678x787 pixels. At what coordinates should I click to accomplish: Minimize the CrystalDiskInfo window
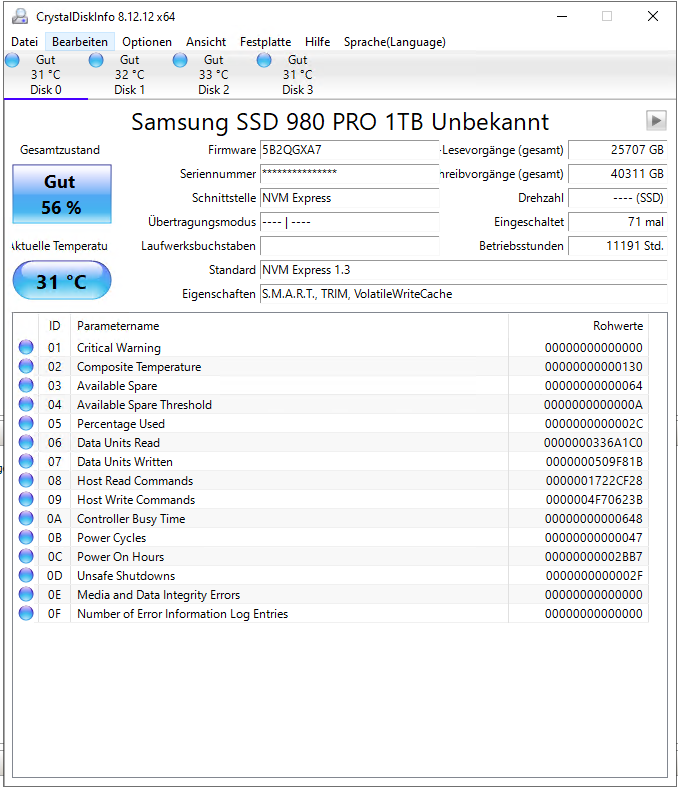pos(562,17)
